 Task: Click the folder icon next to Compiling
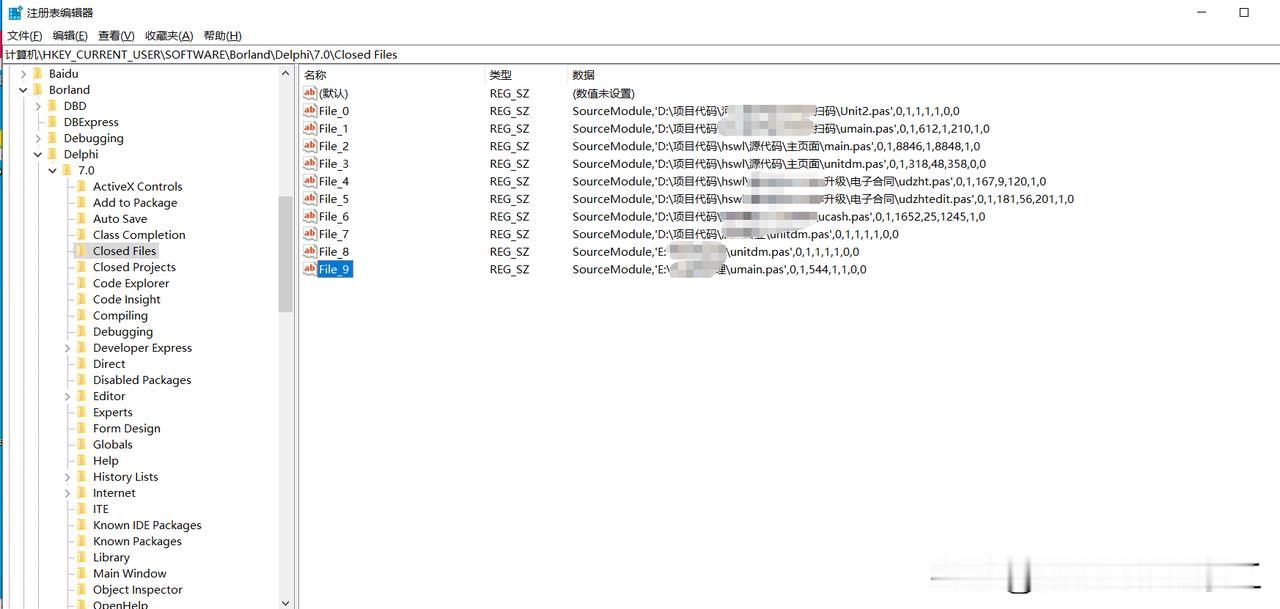click(x=82, y=315)
